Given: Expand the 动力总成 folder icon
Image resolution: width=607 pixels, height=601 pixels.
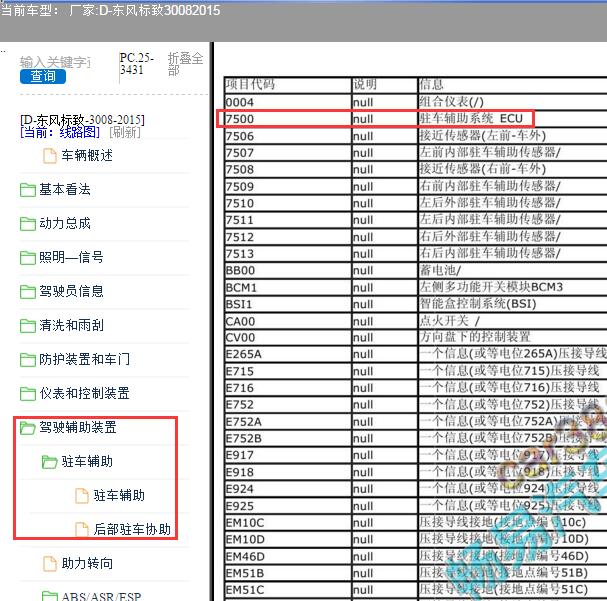Looking at the screenshot, I should (27, 224).
